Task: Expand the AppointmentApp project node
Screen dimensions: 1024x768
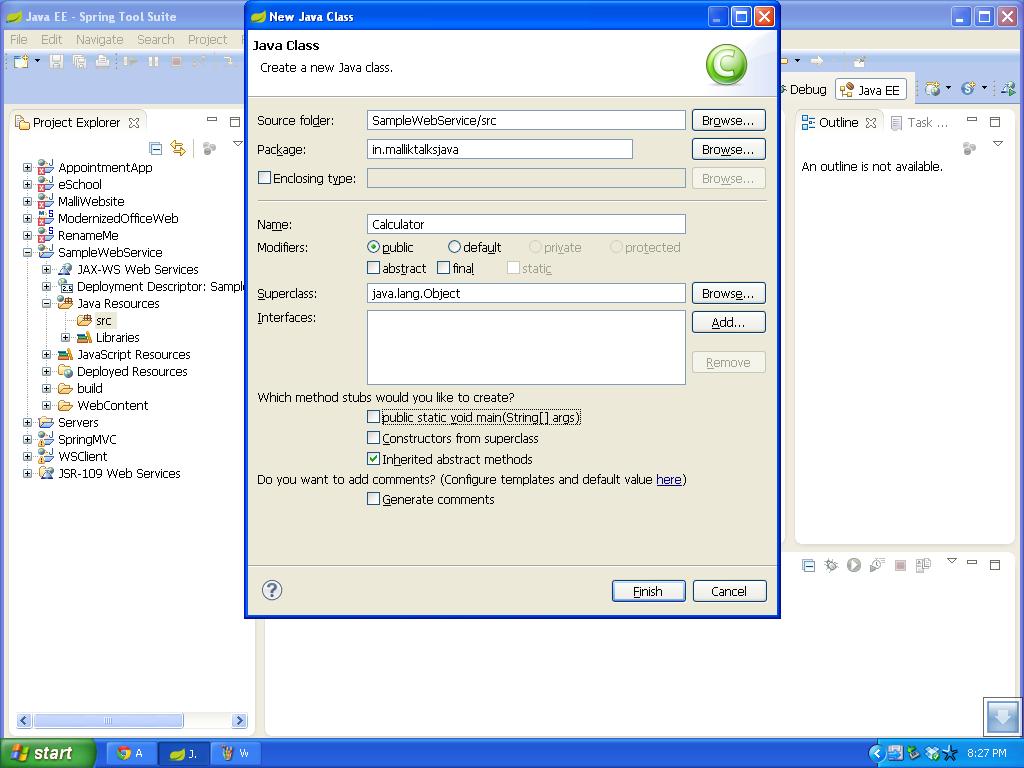Action: coord(27,167)
